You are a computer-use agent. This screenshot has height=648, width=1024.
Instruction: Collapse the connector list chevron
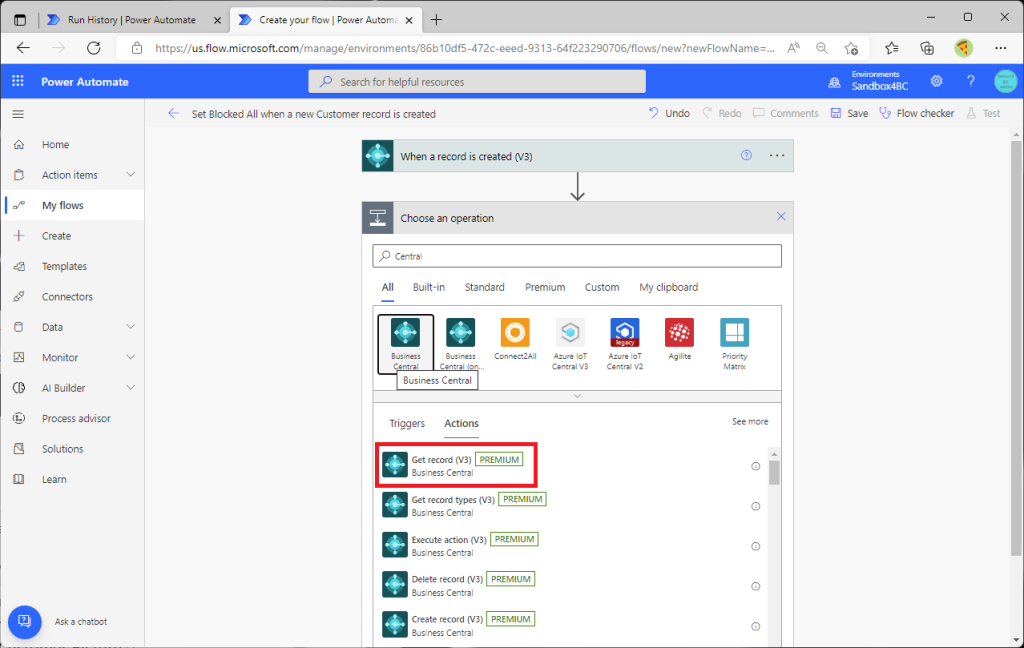pos(577,396)
